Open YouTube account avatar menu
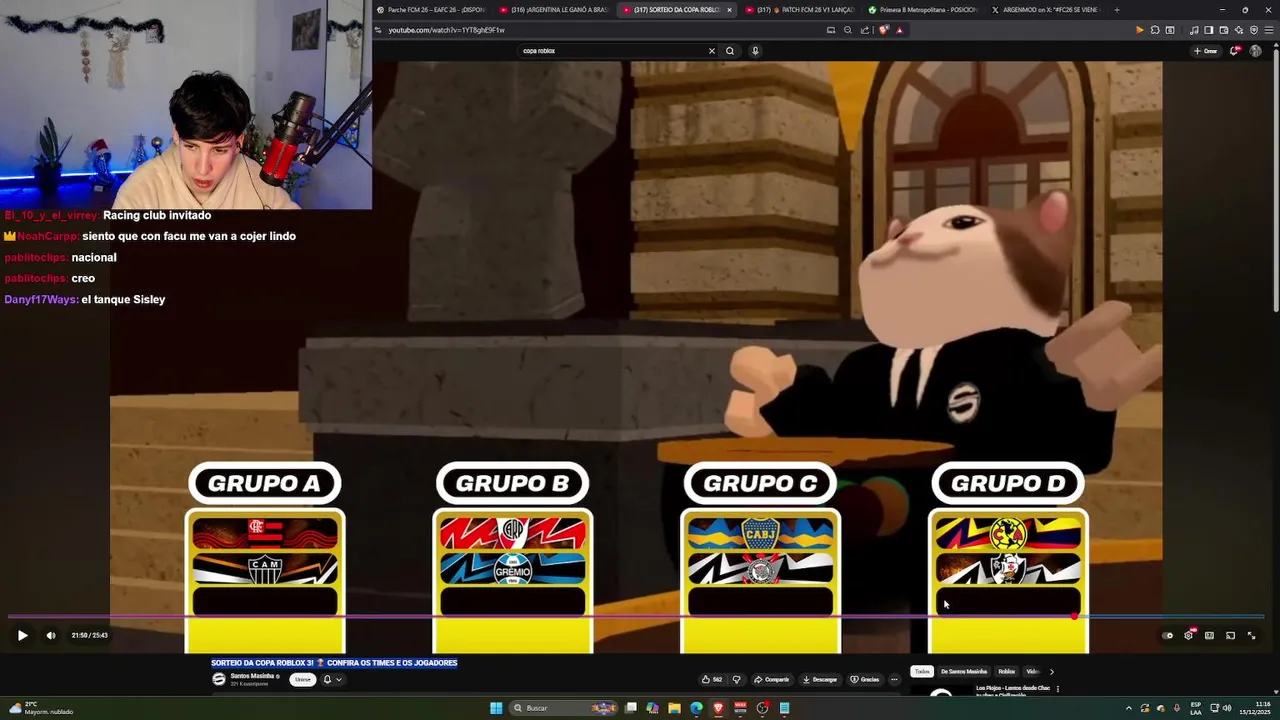The image size is (1280, 720). 1256,50
